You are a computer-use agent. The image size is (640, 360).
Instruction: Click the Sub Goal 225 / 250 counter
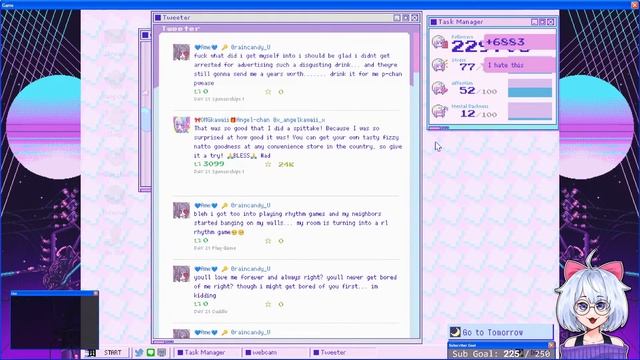(x=501, y=354)
